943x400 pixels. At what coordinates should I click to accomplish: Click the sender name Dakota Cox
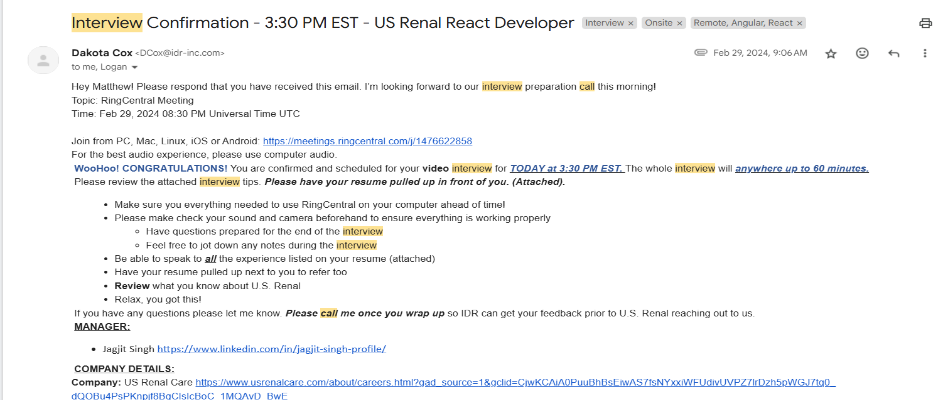coord(101,52)
